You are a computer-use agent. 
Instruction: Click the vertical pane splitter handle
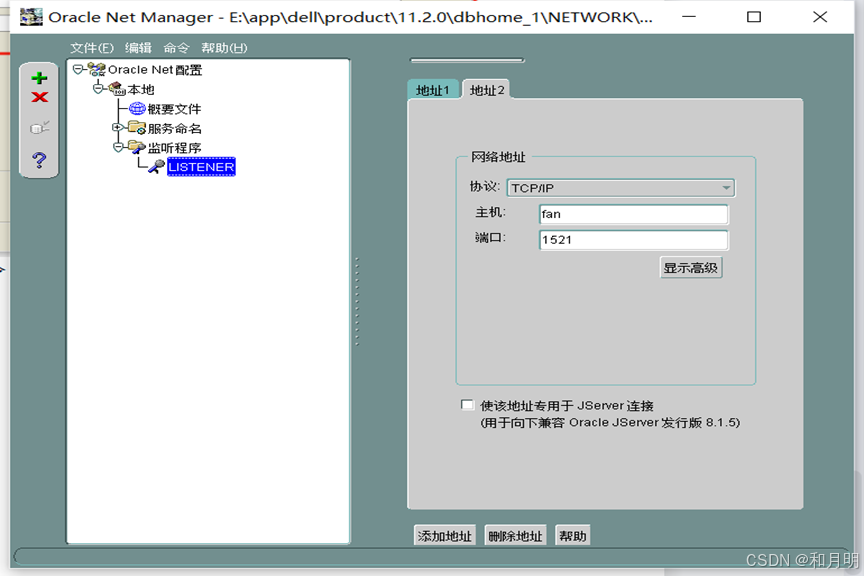pyautogui.click(x=357, y=301)
